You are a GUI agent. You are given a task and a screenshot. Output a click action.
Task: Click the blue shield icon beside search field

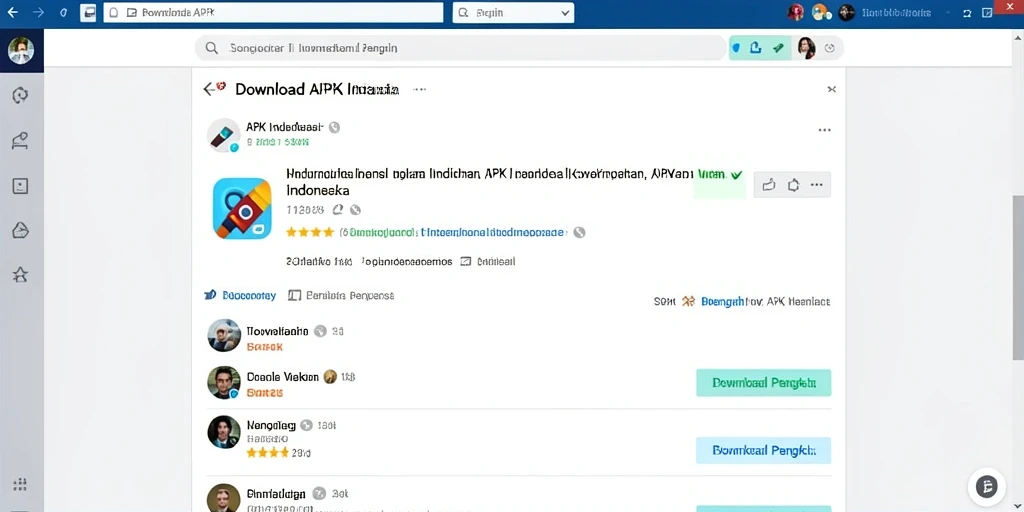[x=736, y=48]
